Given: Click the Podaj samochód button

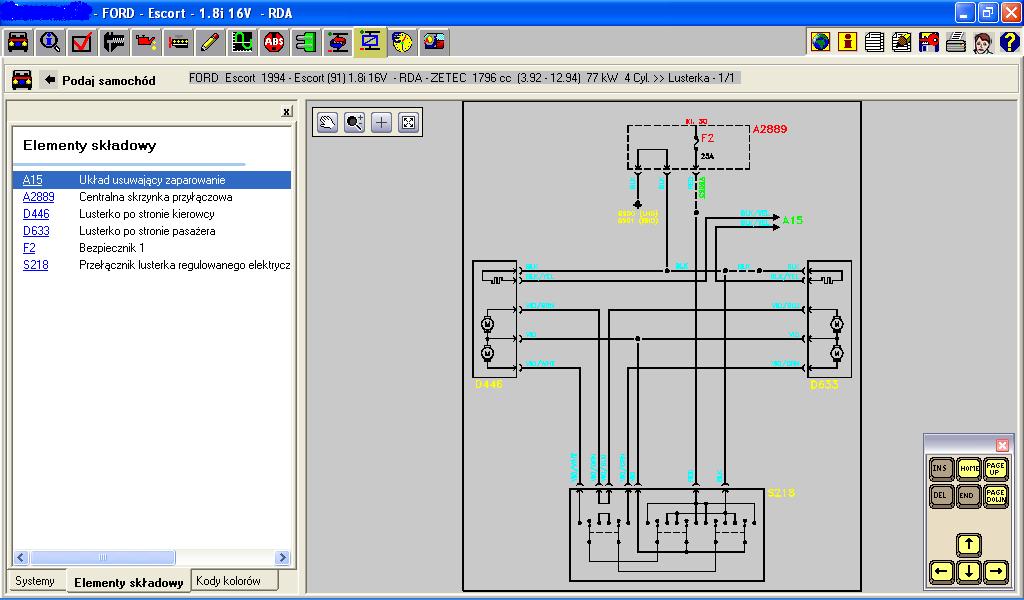Looking at the screenshot, I should tap(100, 80).
